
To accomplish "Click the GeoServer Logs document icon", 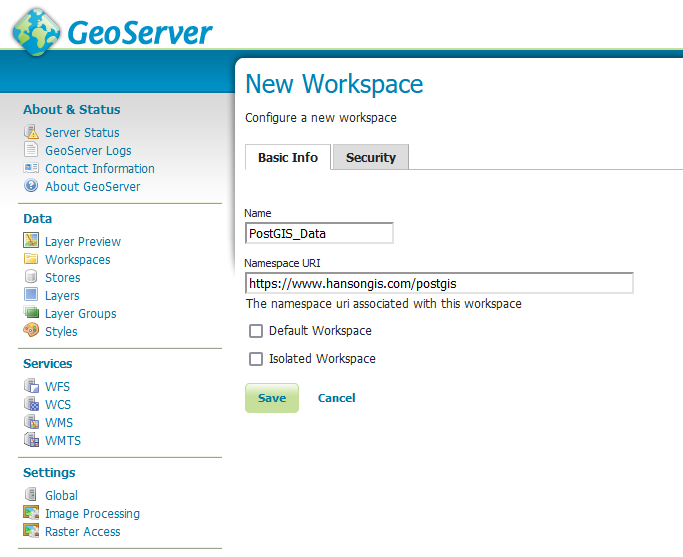I will pyautogui.click(x=31, y=150).
